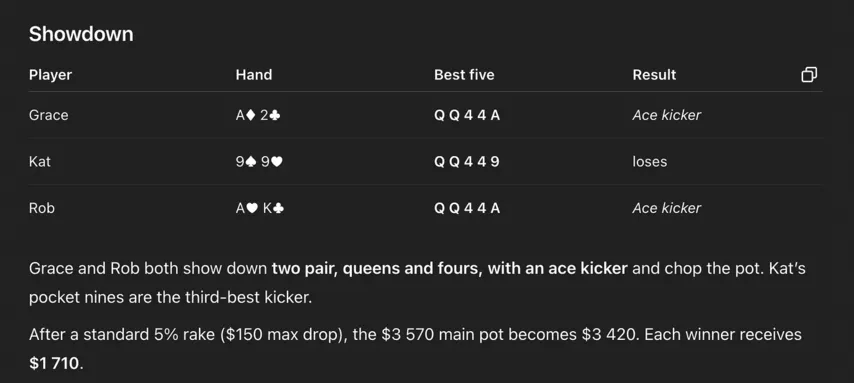Select Rob's name in the table
This screenshot has height=383, width=854.
coord(41,208)
